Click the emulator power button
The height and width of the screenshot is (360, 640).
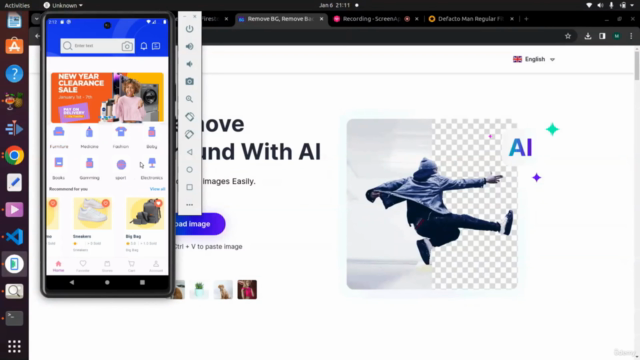pyautogui.click(x=189, y=29)
